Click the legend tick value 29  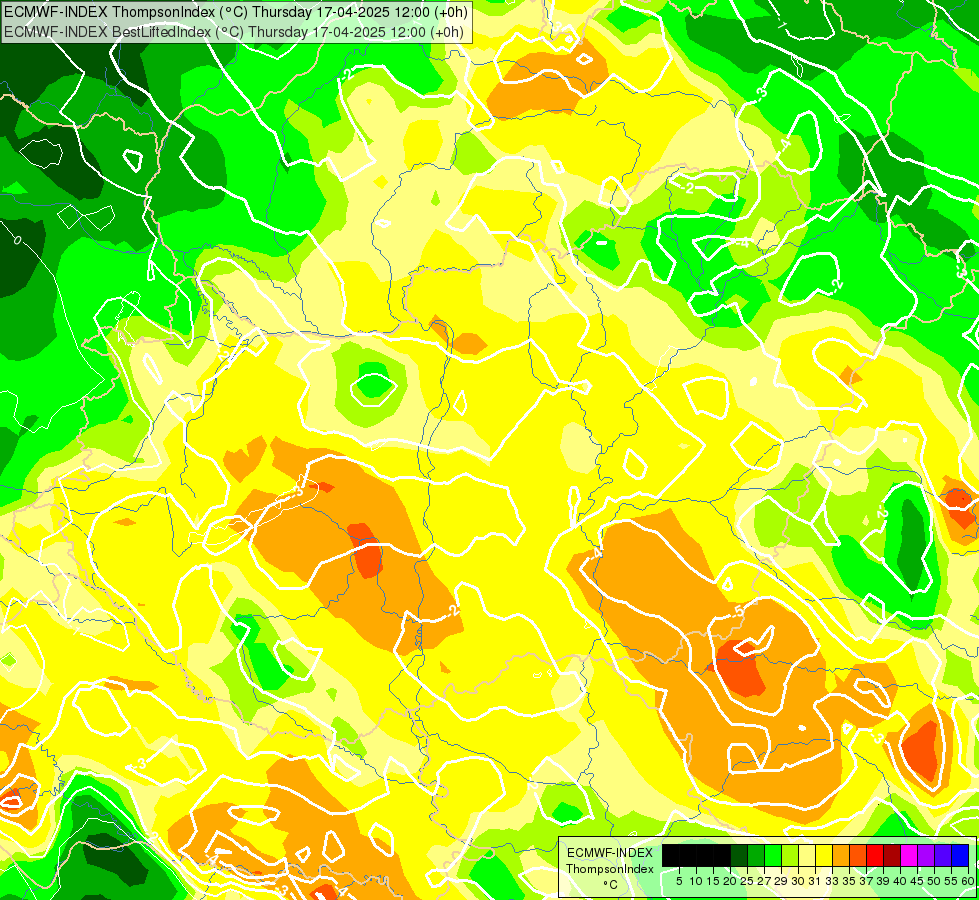pyautogui.click(x=782, y=881)
